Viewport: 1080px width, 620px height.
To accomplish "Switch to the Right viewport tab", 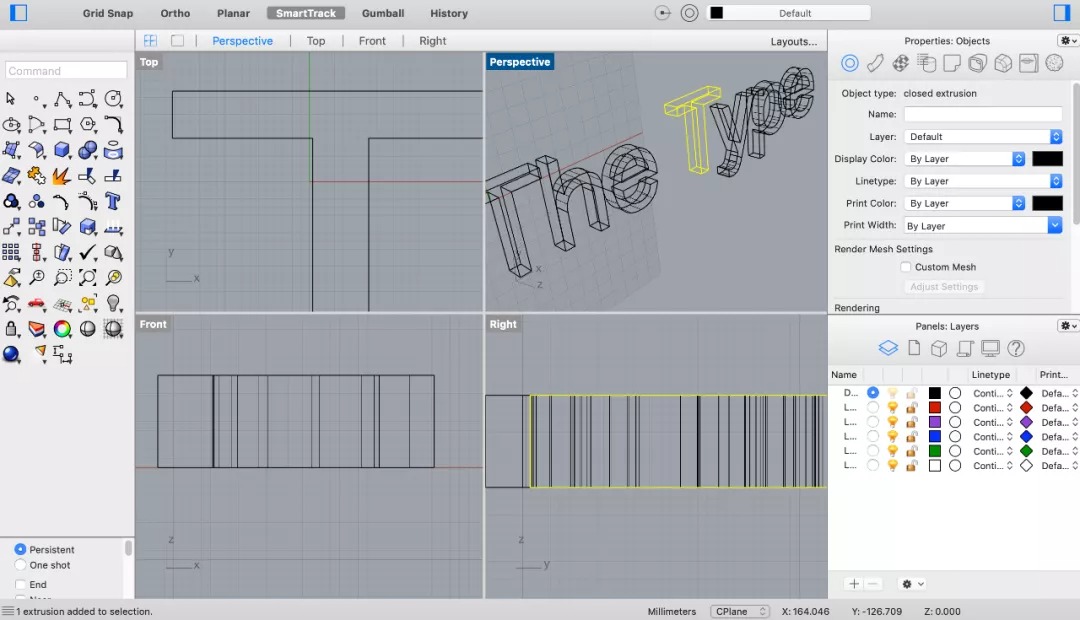I will tap(433, 41).
